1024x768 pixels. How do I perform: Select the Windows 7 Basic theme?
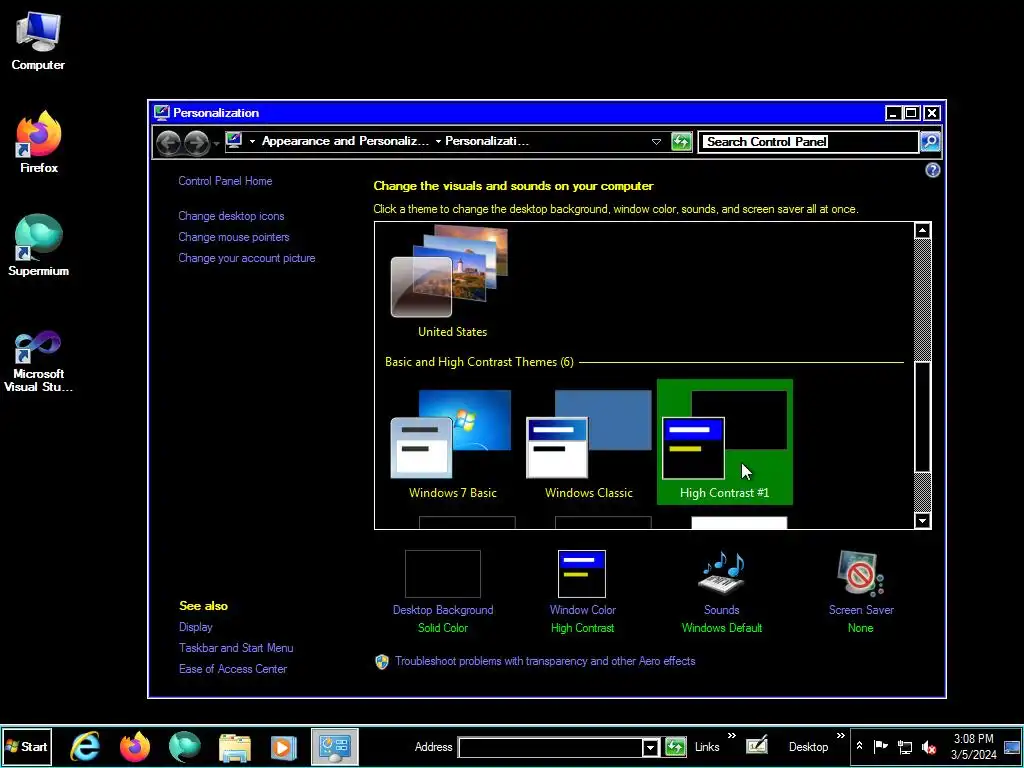(x=453, y=442)
